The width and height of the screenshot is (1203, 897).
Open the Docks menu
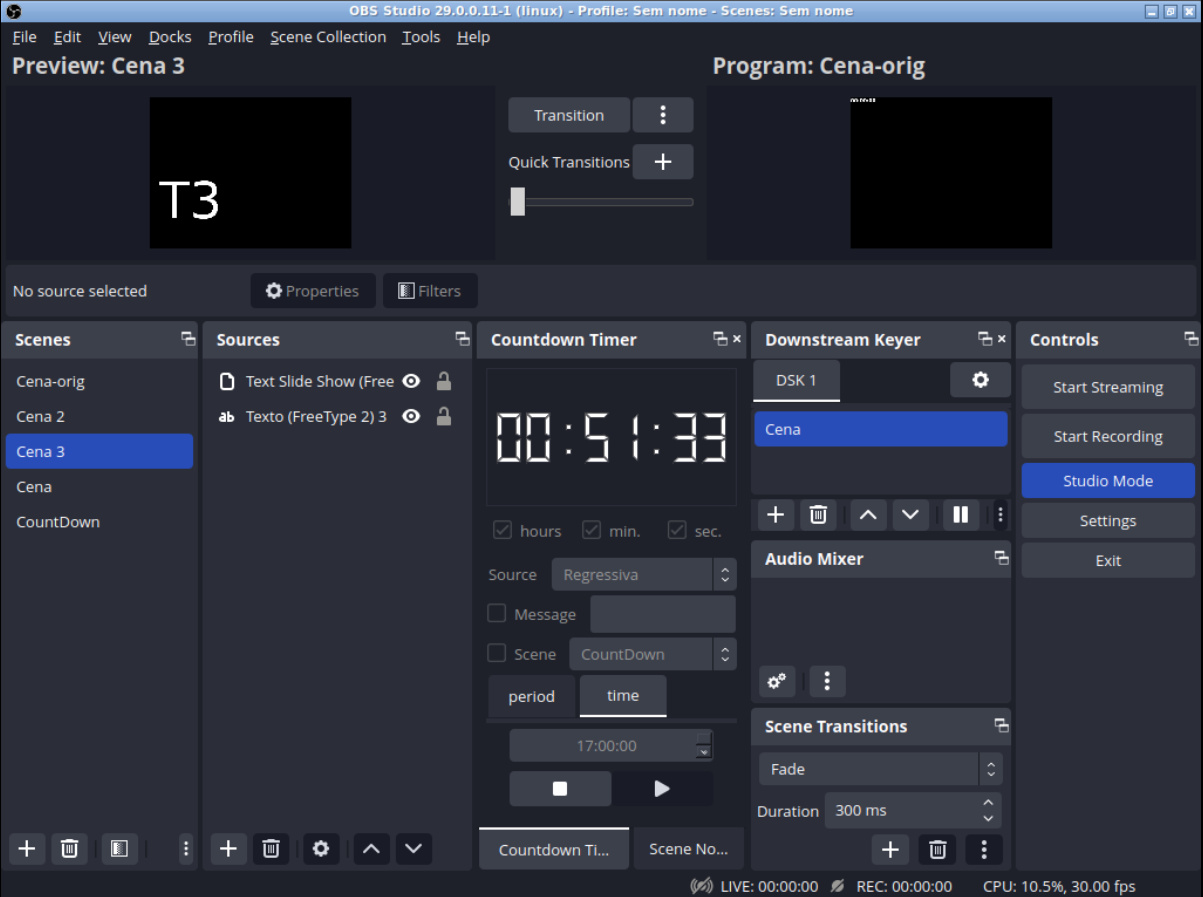point(170,37)
